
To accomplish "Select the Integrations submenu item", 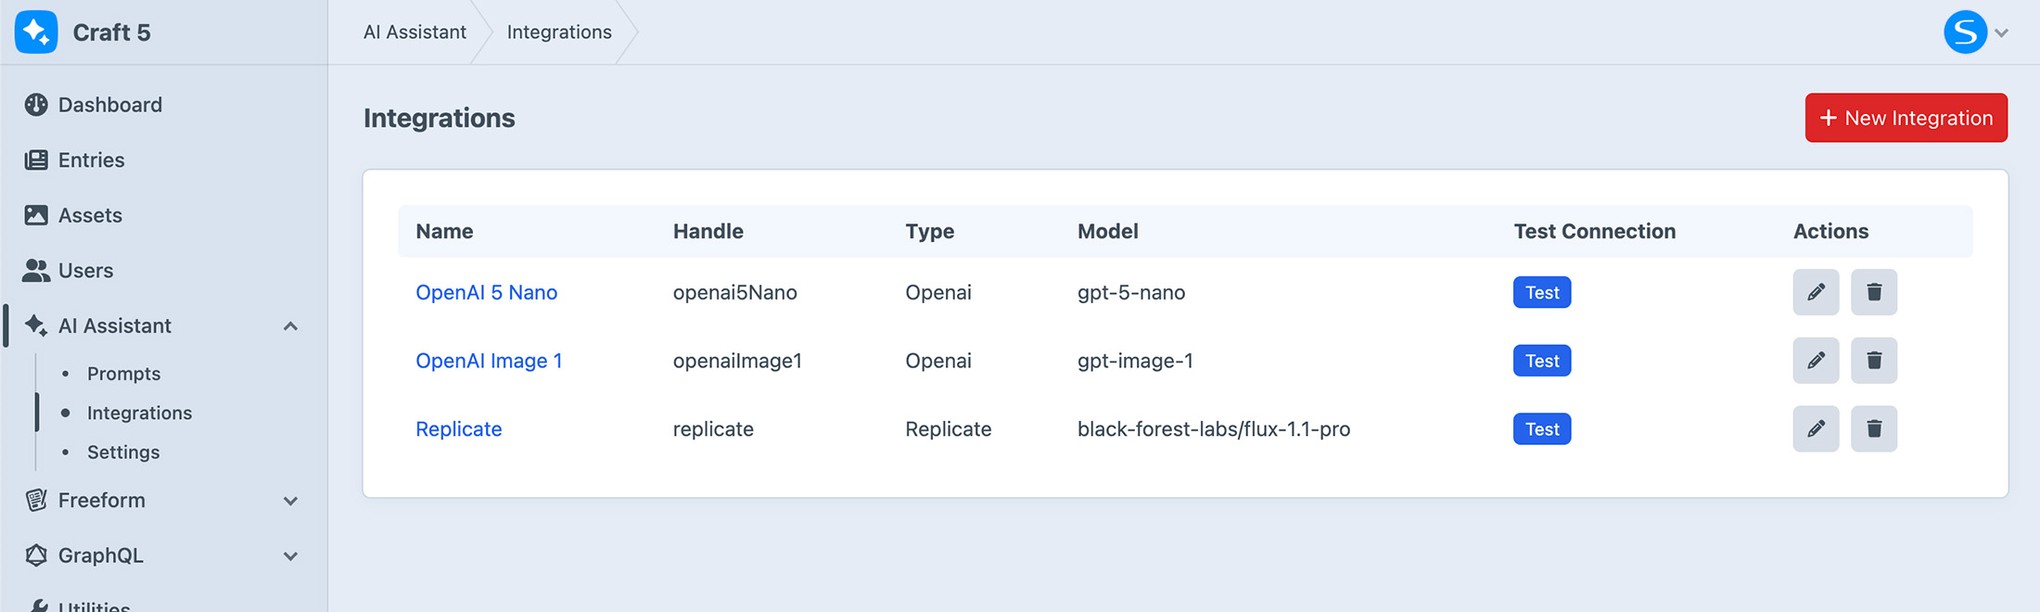I will tap(139, 413).
